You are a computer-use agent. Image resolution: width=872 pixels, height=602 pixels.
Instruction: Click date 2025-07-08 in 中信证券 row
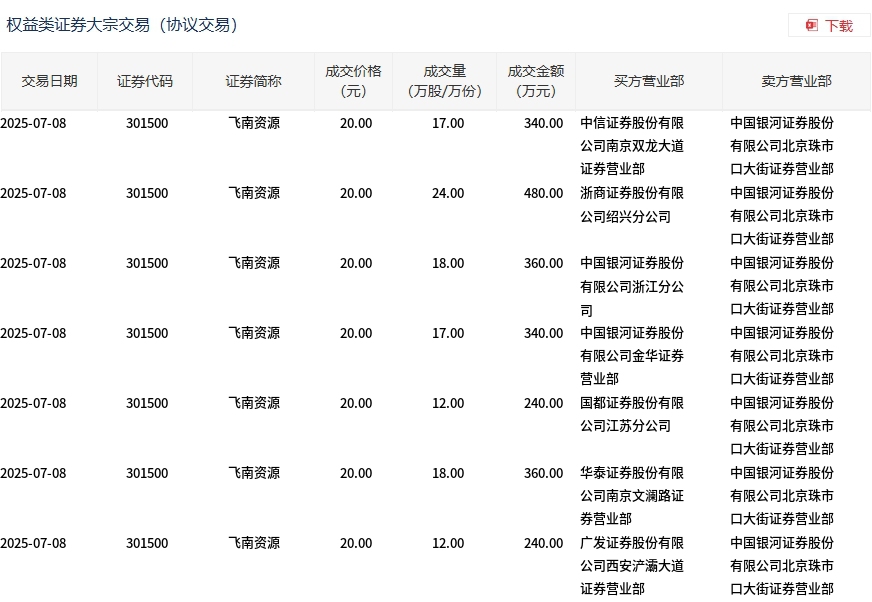click(x=33, y=124)
